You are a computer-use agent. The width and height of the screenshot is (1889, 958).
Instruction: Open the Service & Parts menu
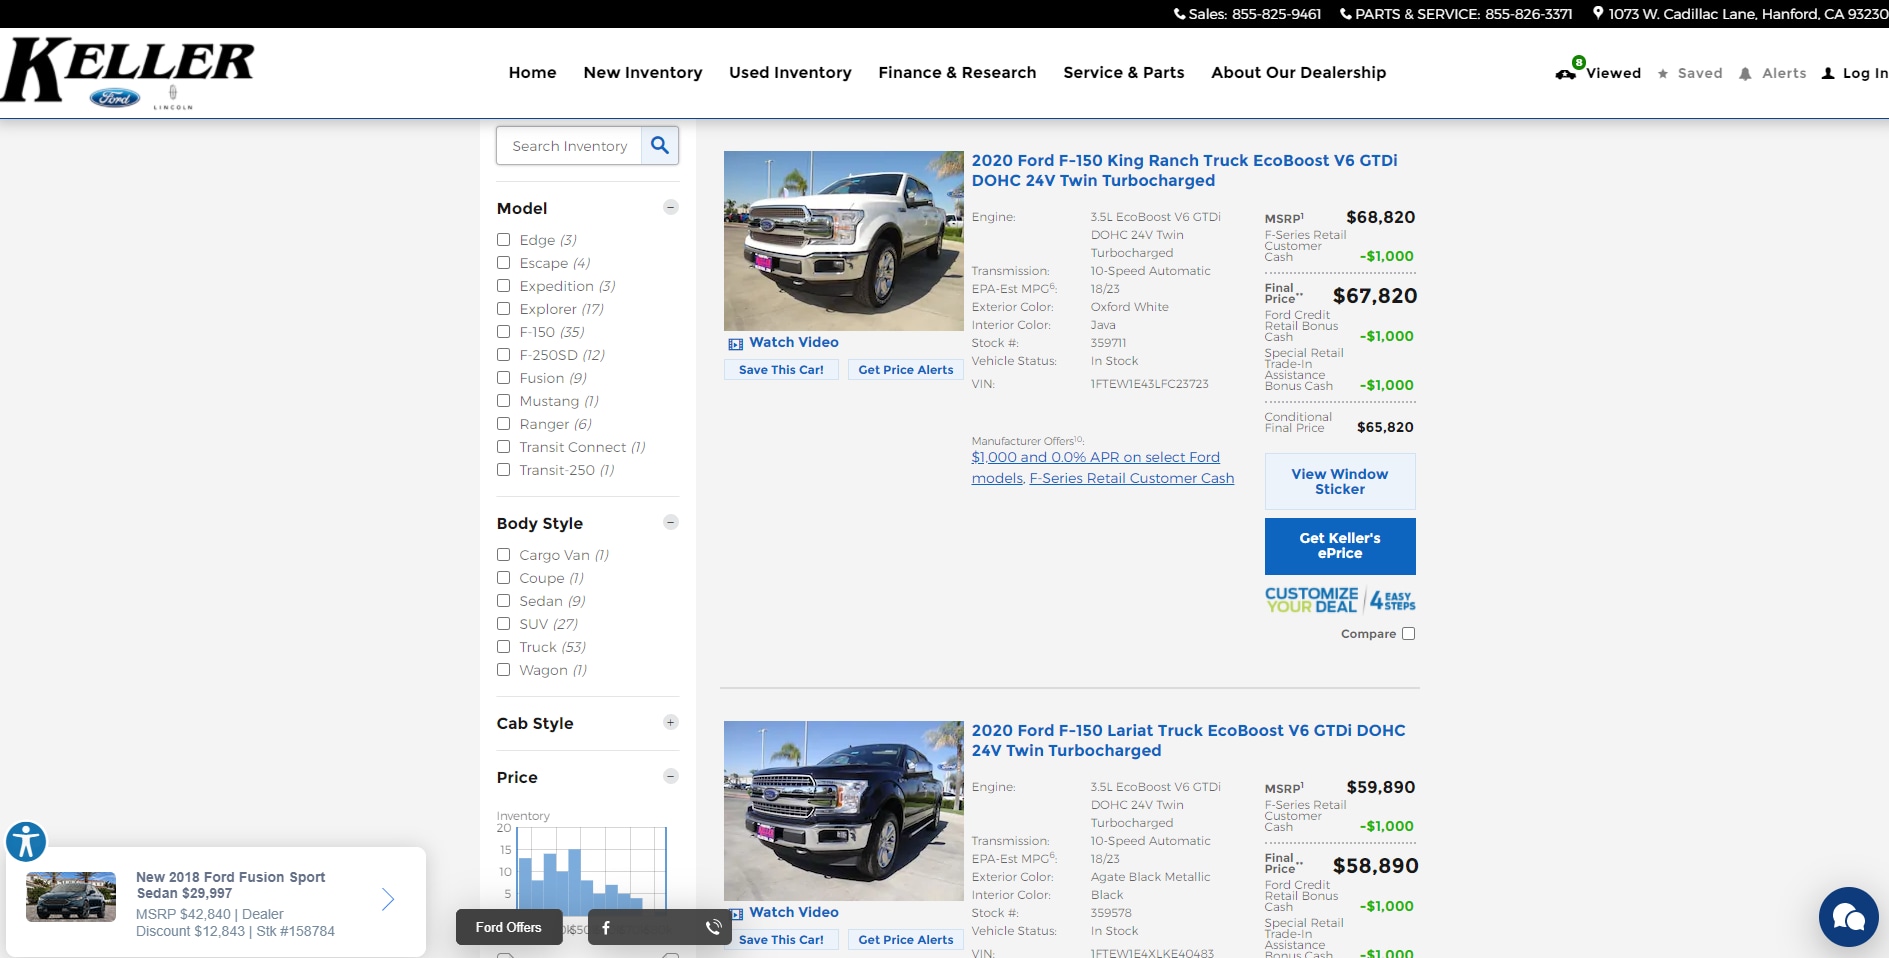pyautogui.click(x=1124, y=73)
